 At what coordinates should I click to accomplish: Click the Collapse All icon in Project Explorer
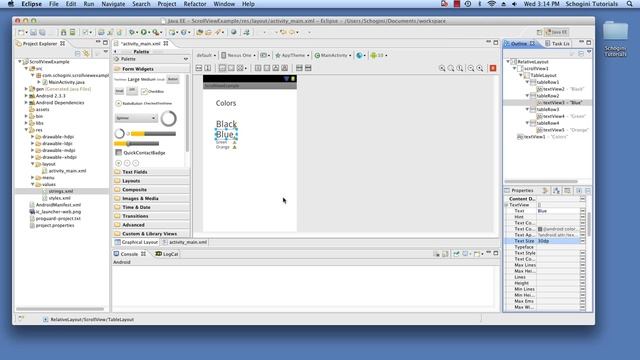(78, 53)
